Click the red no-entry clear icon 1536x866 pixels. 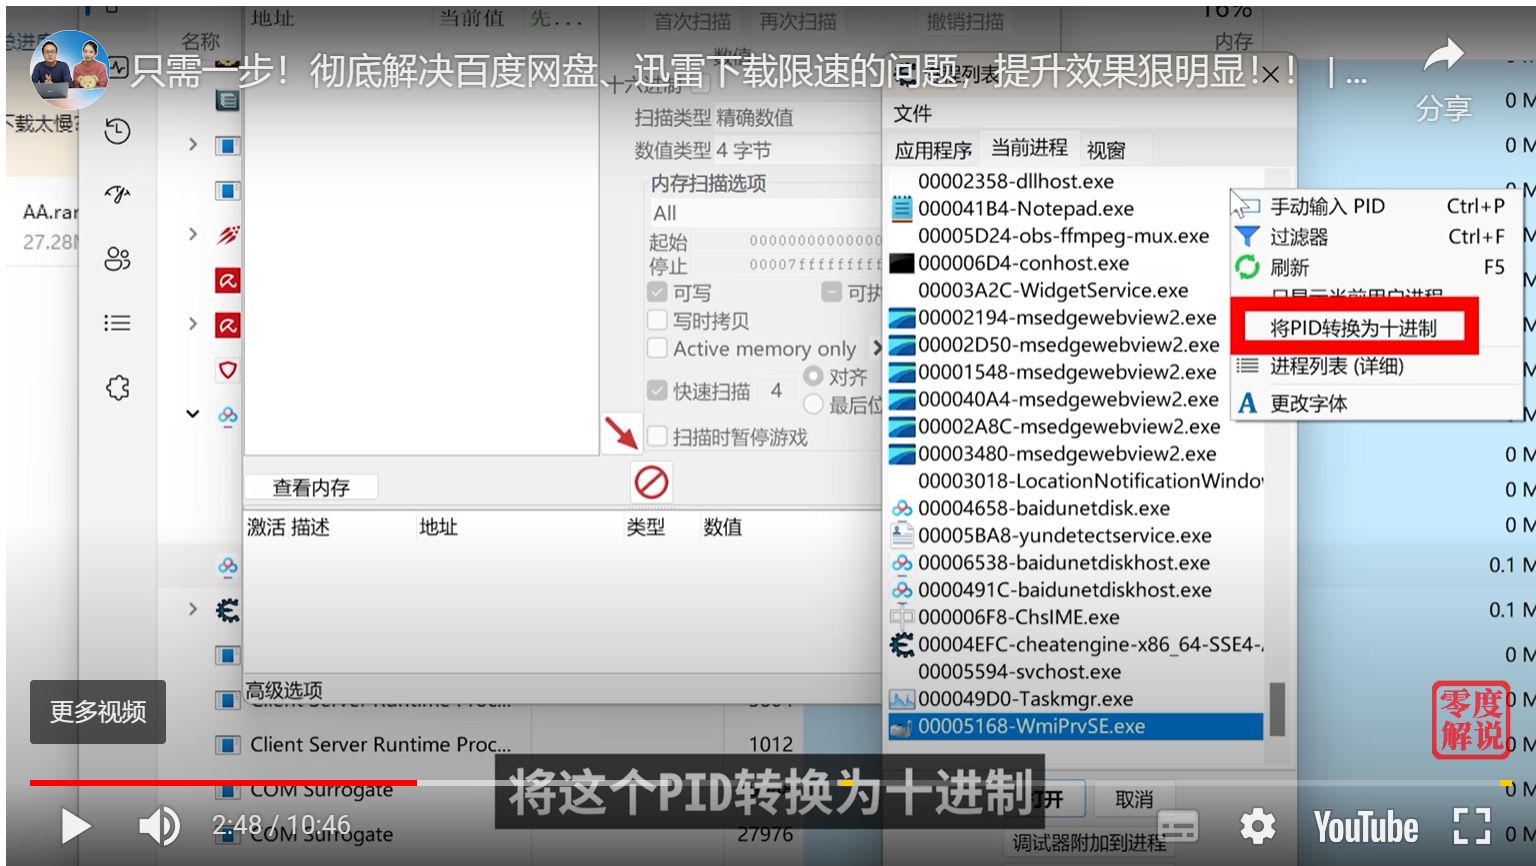pos(651,483)
